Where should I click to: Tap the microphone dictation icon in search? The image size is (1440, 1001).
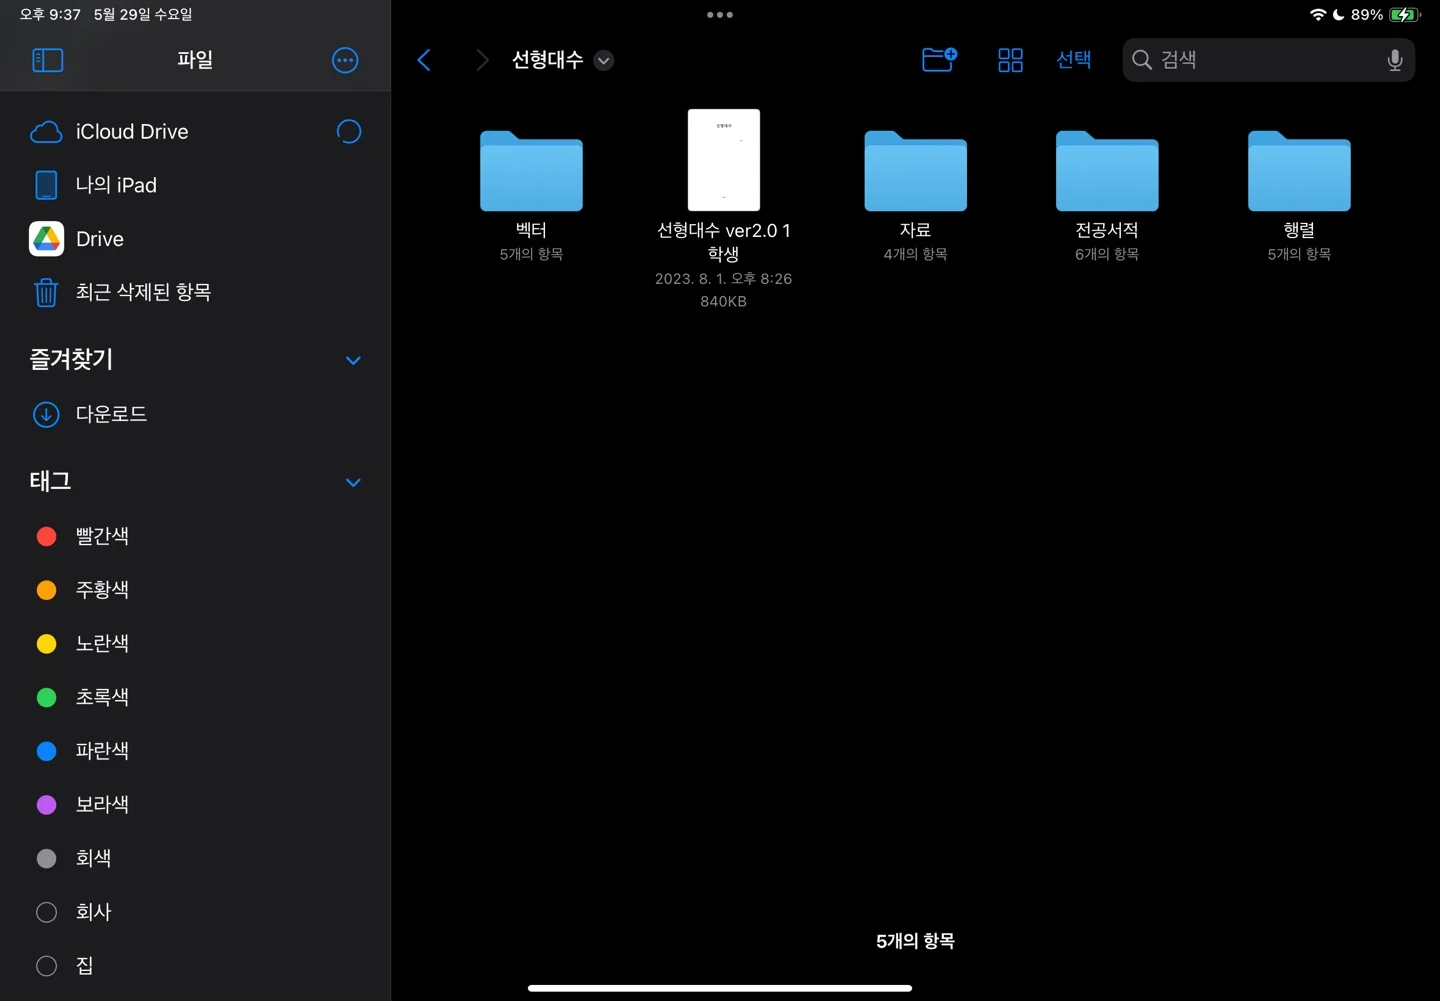[x=1394, y=60]
